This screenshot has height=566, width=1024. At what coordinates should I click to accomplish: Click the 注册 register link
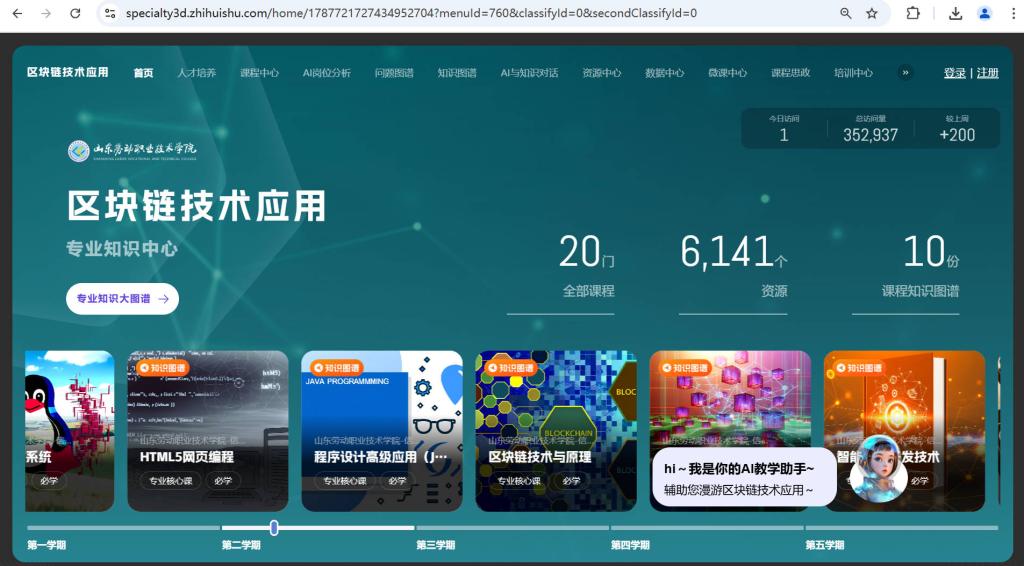(x=987, y=72)
